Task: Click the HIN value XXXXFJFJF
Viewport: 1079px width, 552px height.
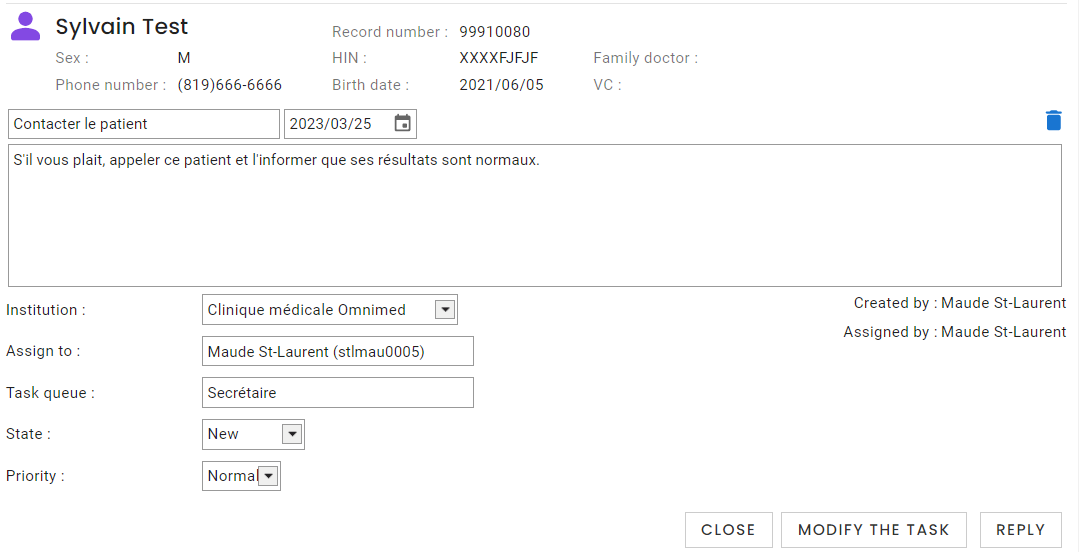Action: click(499, 58)
